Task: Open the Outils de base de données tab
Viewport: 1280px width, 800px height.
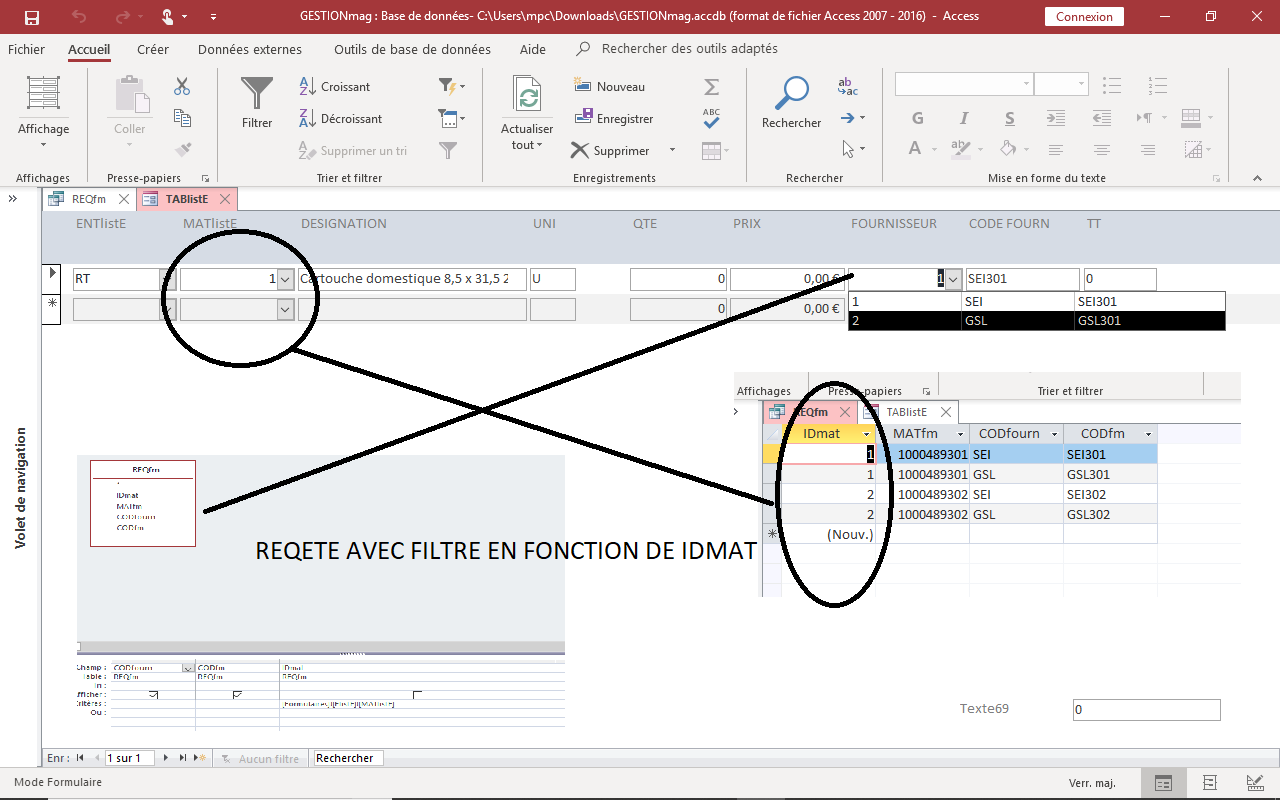Action: click(412, 49)
